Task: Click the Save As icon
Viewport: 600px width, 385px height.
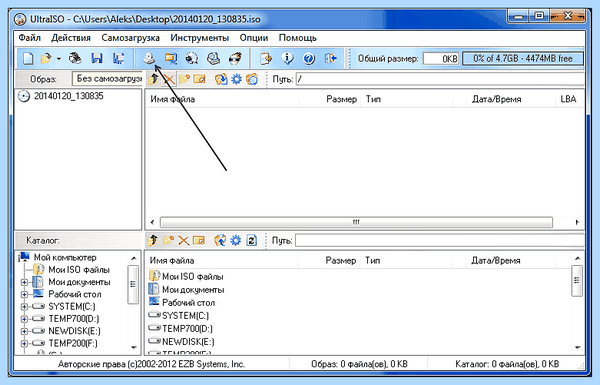Action: 119,59
